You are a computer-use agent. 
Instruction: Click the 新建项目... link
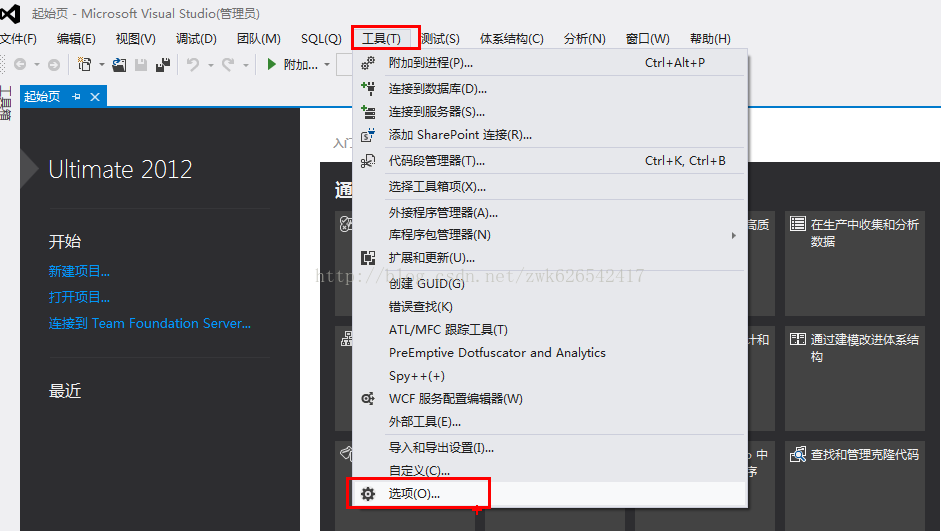point(79,271)
